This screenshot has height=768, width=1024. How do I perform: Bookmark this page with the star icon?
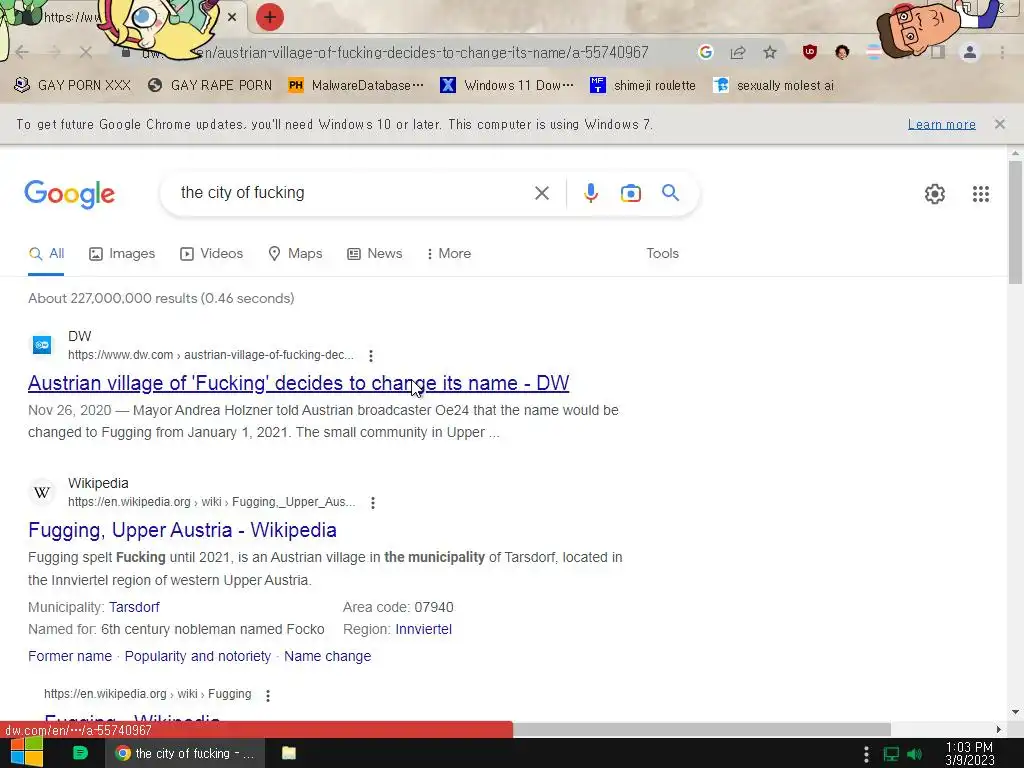coord(770,52)
